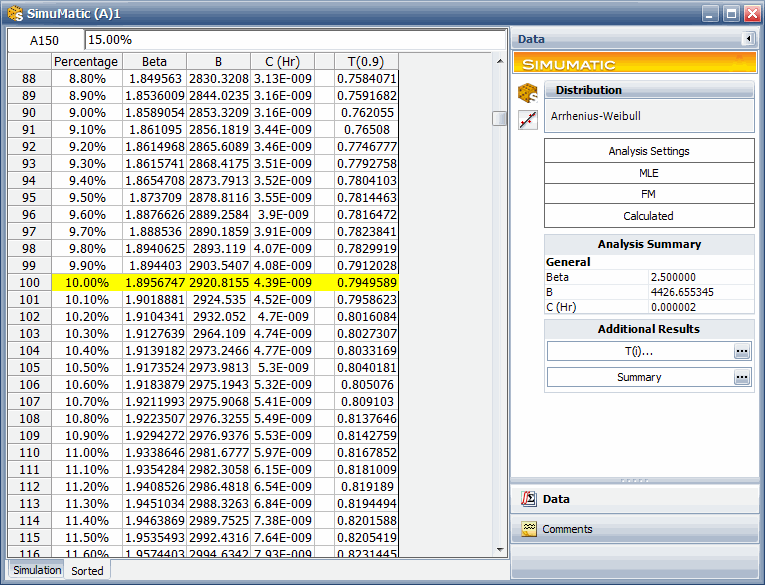Close the SimuMatic window

coord(752,14)
